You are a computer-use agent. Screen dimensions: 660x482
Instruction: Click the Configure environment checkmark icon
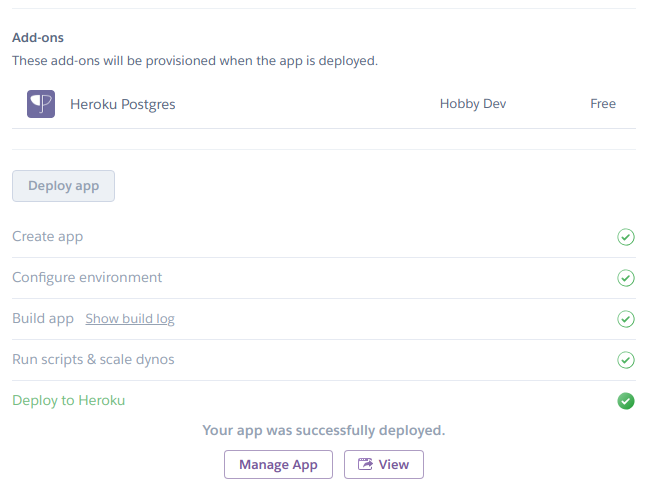pyautogui.click(x=626, y=278)
